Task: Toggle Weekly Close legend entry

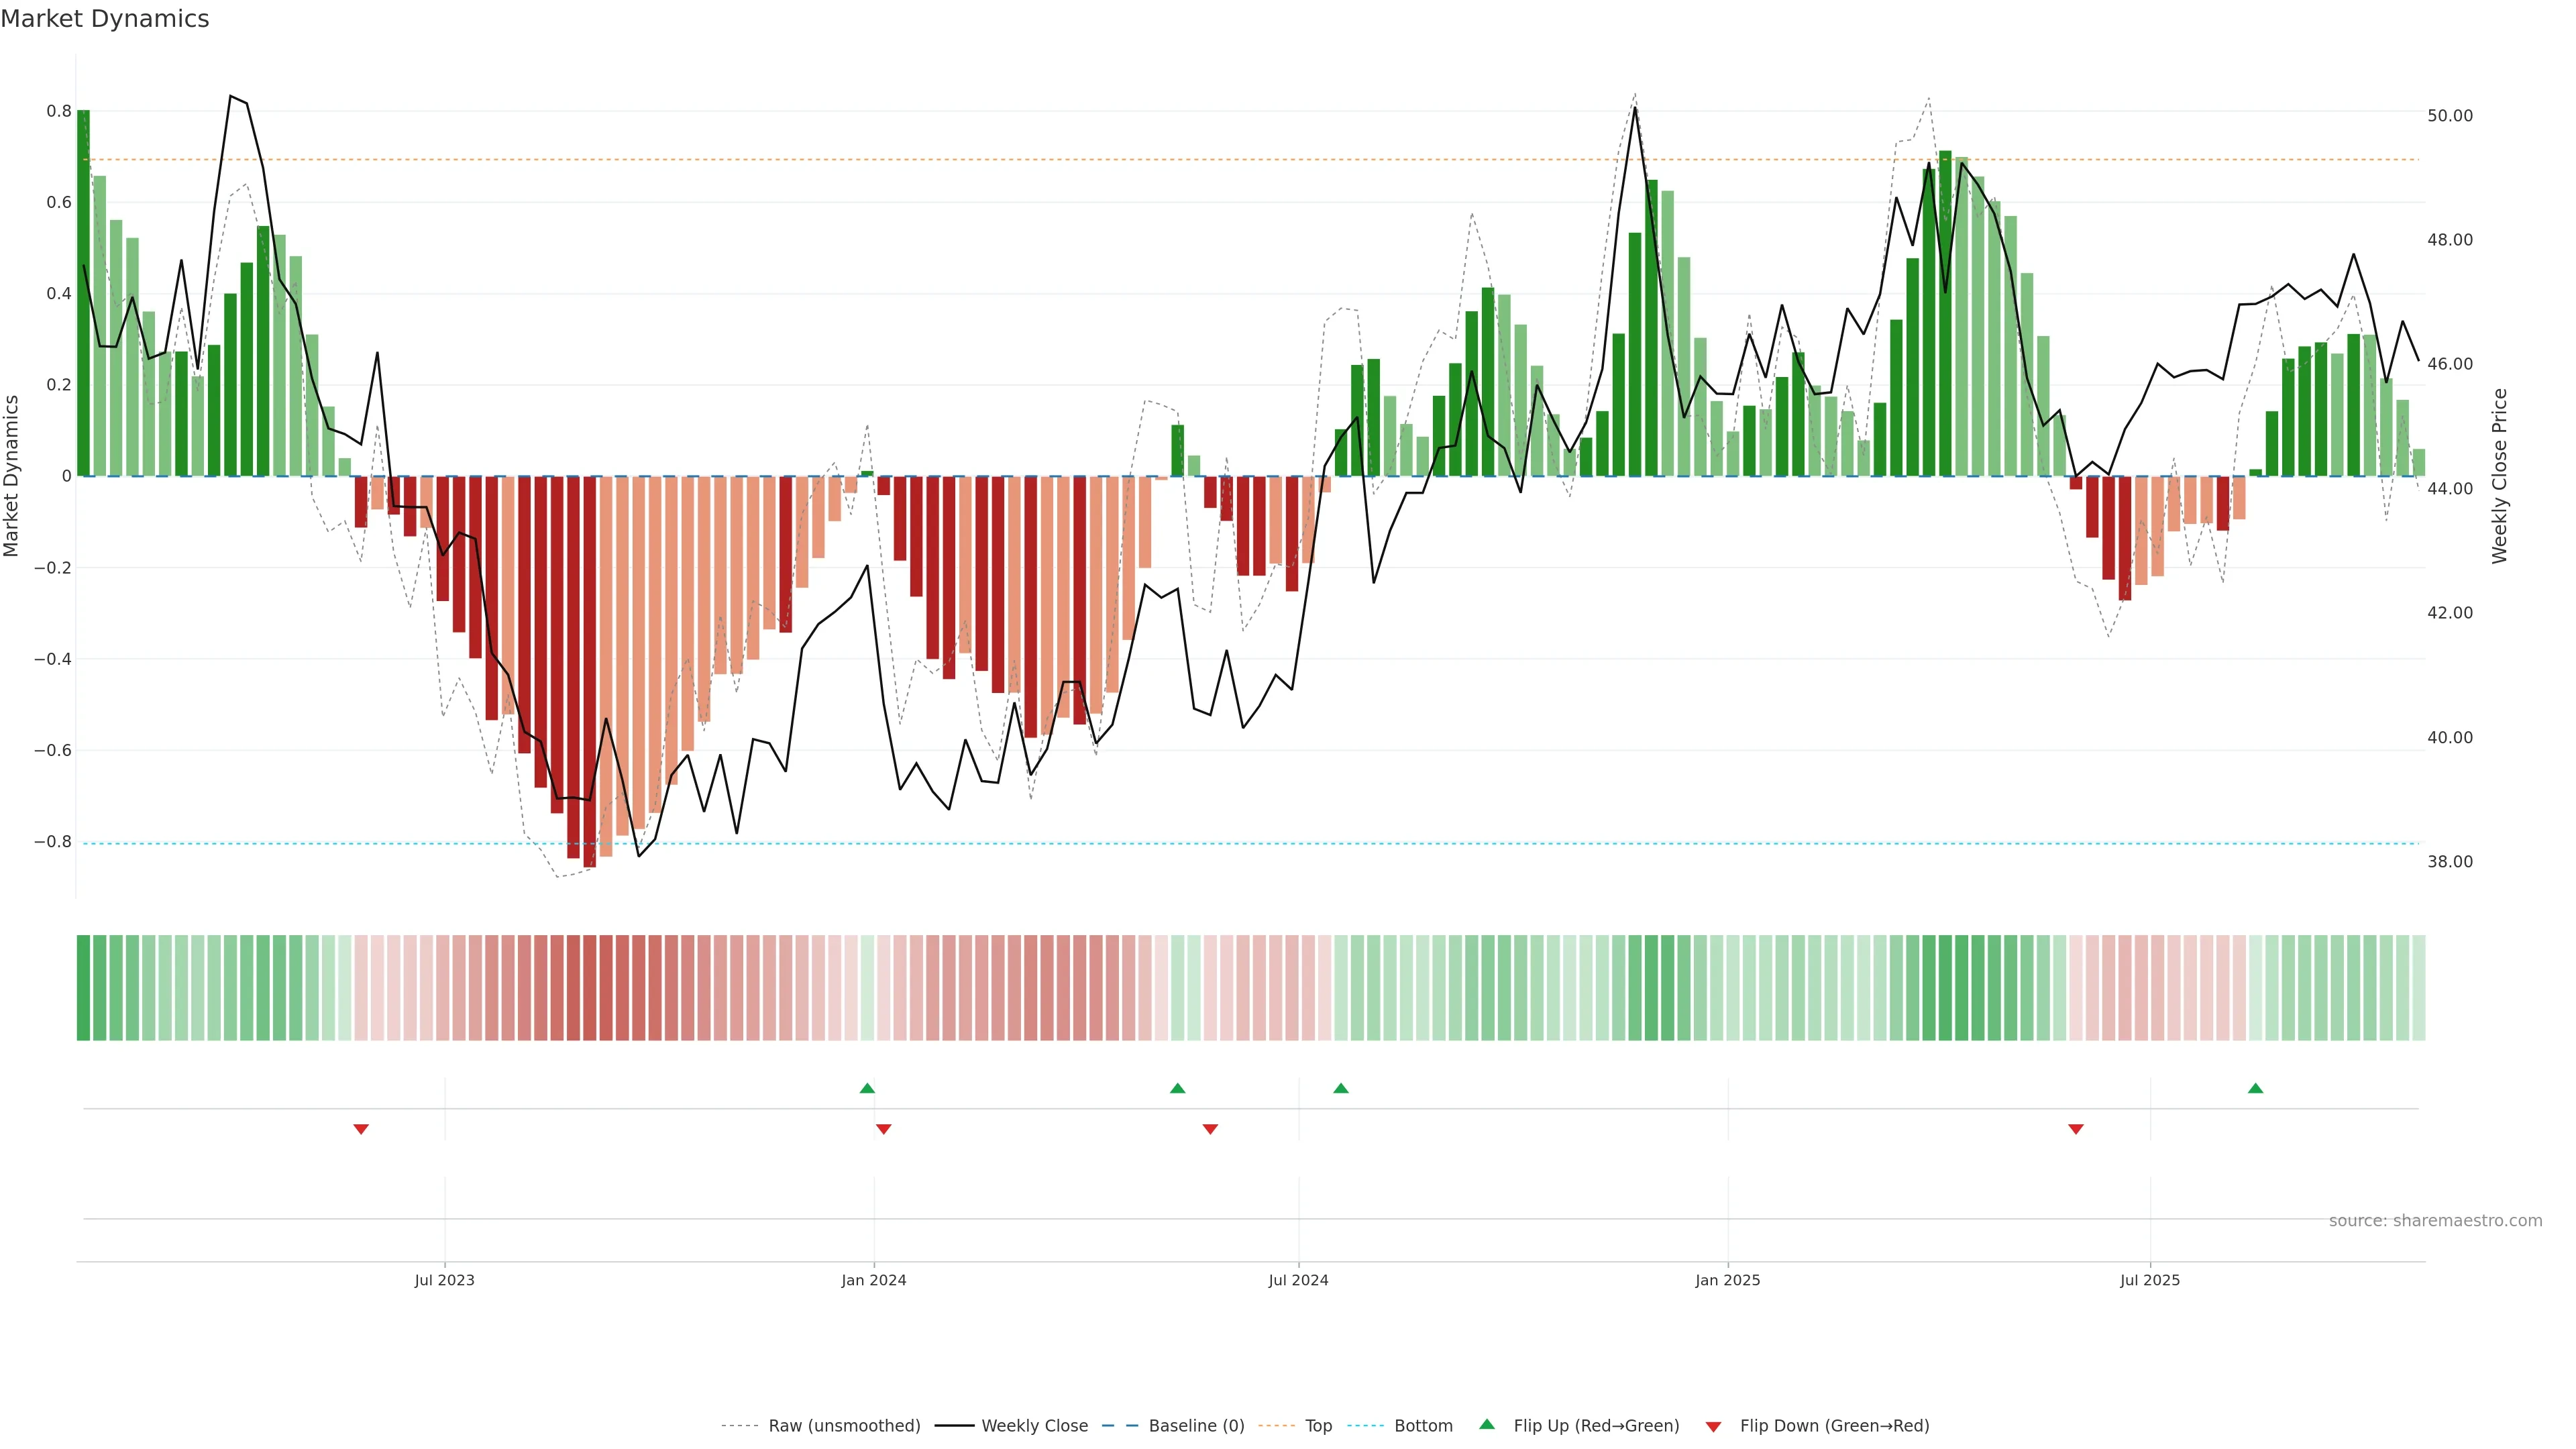Action: coord(1034,1426)
